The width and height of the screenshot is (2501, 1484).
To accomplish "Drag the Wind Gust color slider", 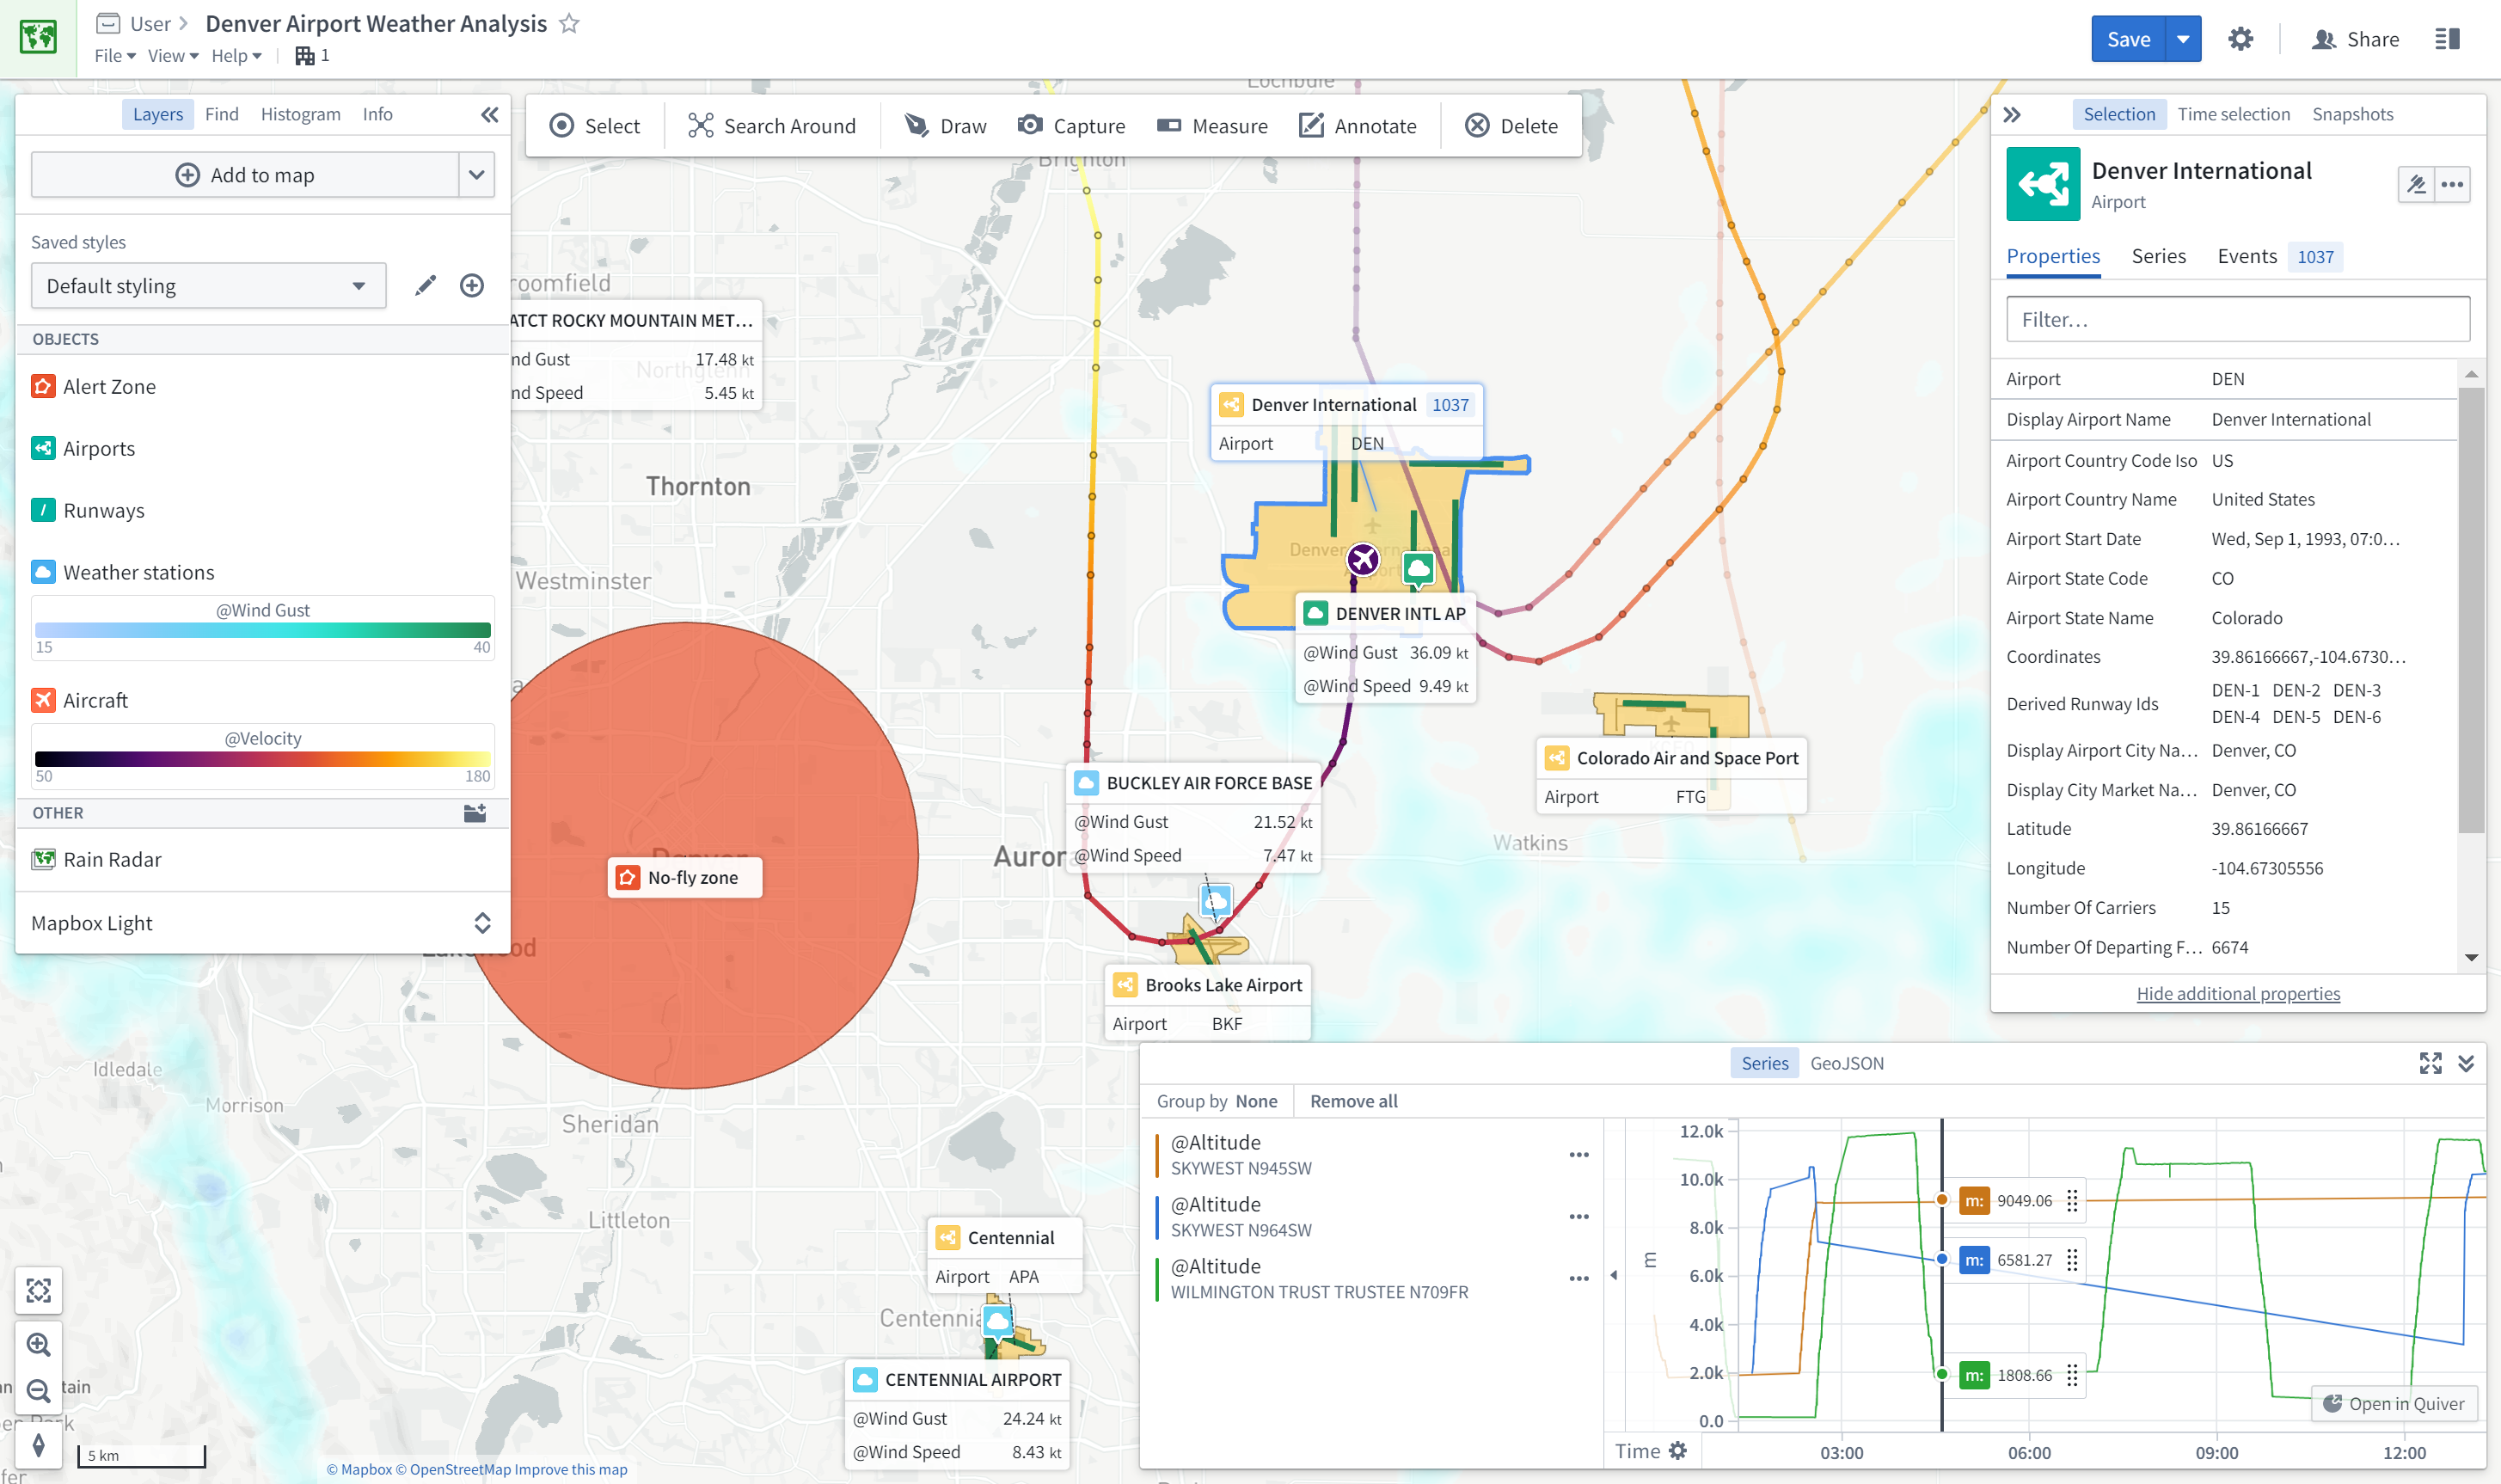I will click(261, 631).
